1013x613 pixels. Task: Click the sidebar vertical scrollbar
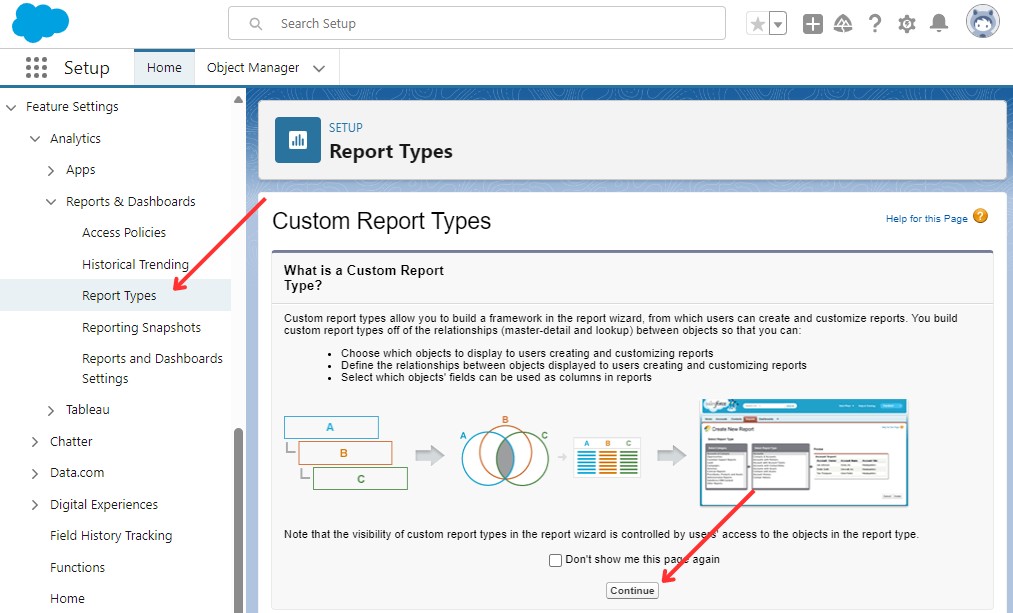(238, 500)
